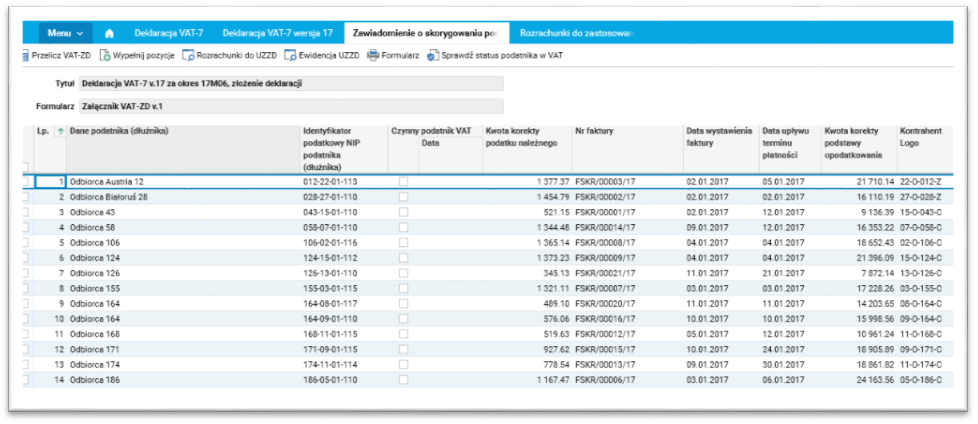Screen dimensions: 978x424
Task: Click the Formularz printer icon
Action: (373, 55)
